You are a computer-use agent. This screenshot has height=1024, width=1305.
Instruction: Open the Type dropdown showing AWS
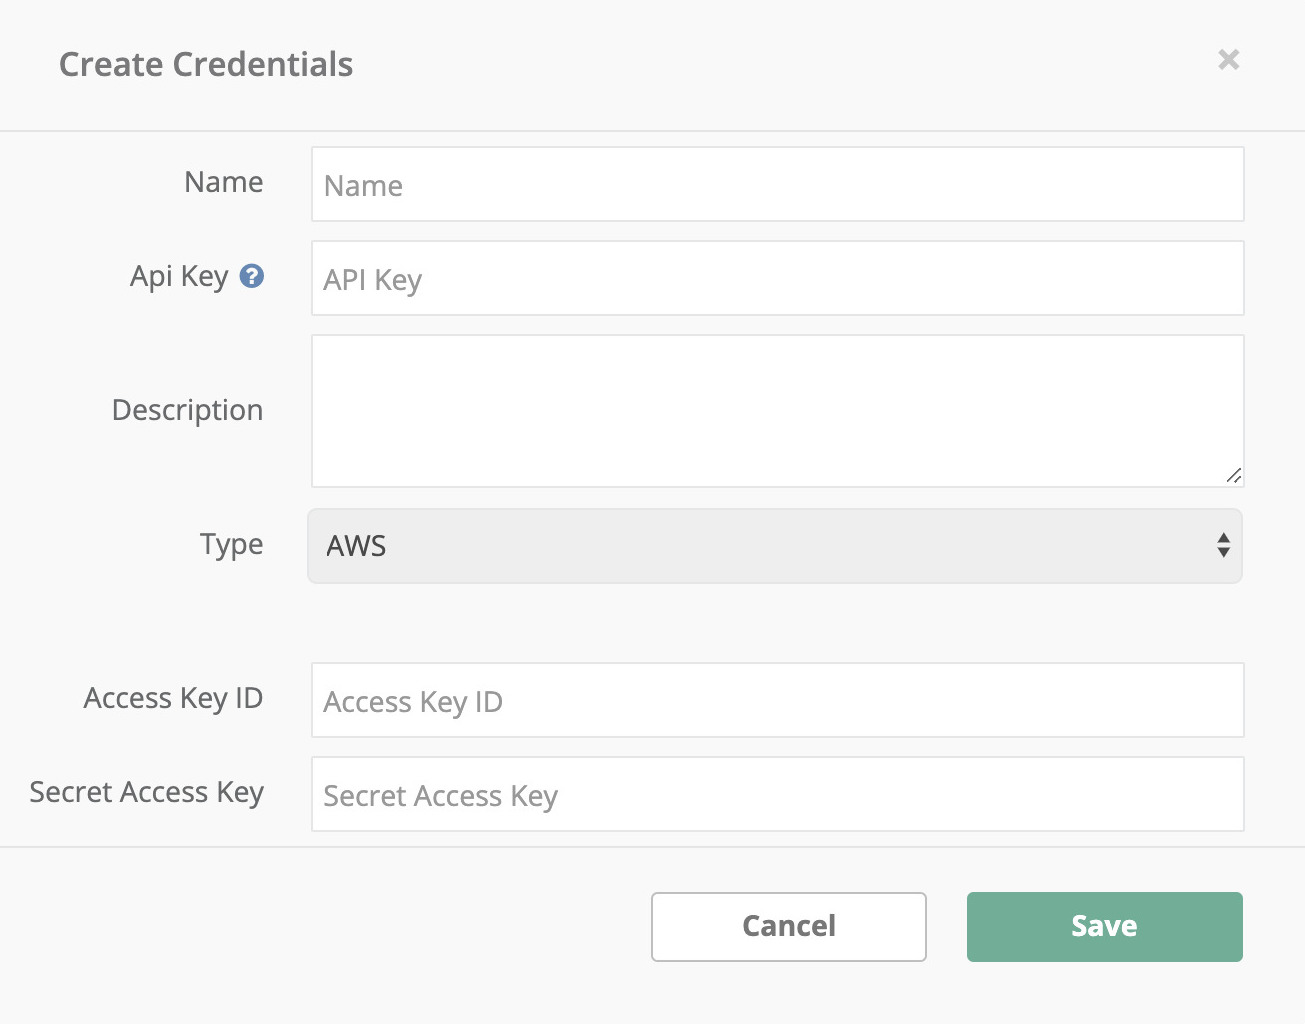775,546
